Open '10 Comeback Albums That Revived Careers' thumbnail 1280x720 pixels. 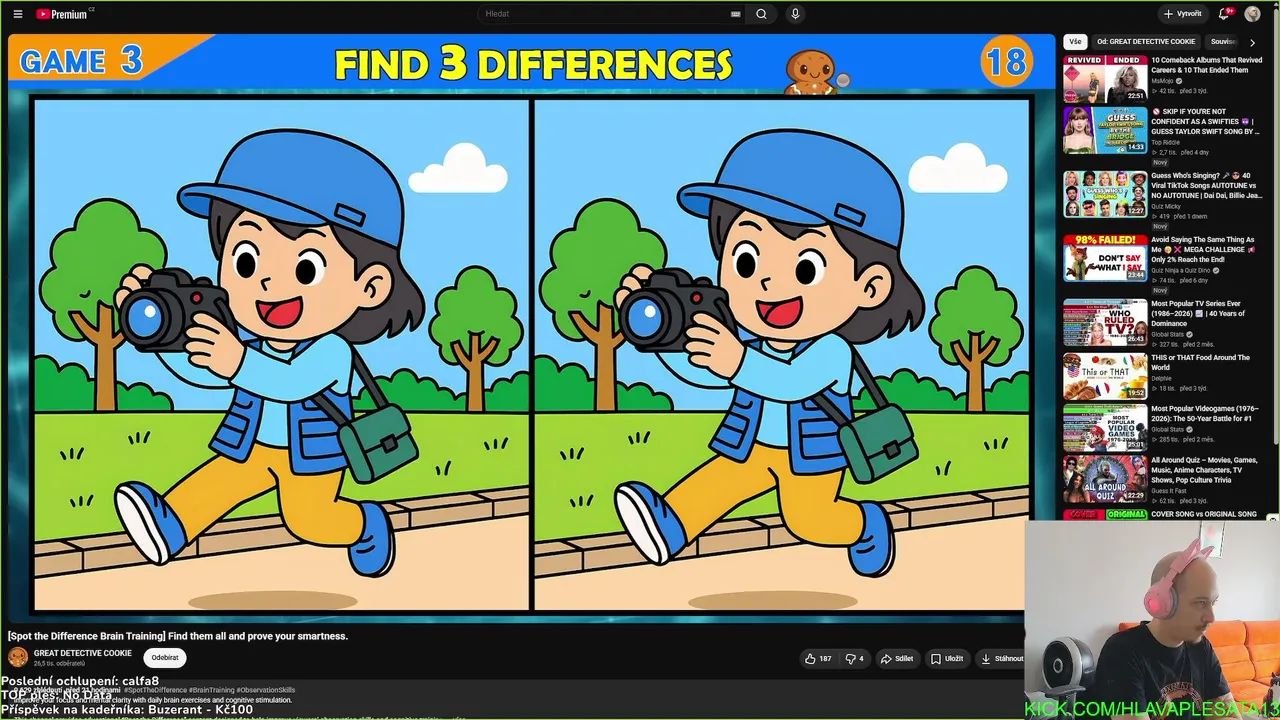(x=1105, y=79)
